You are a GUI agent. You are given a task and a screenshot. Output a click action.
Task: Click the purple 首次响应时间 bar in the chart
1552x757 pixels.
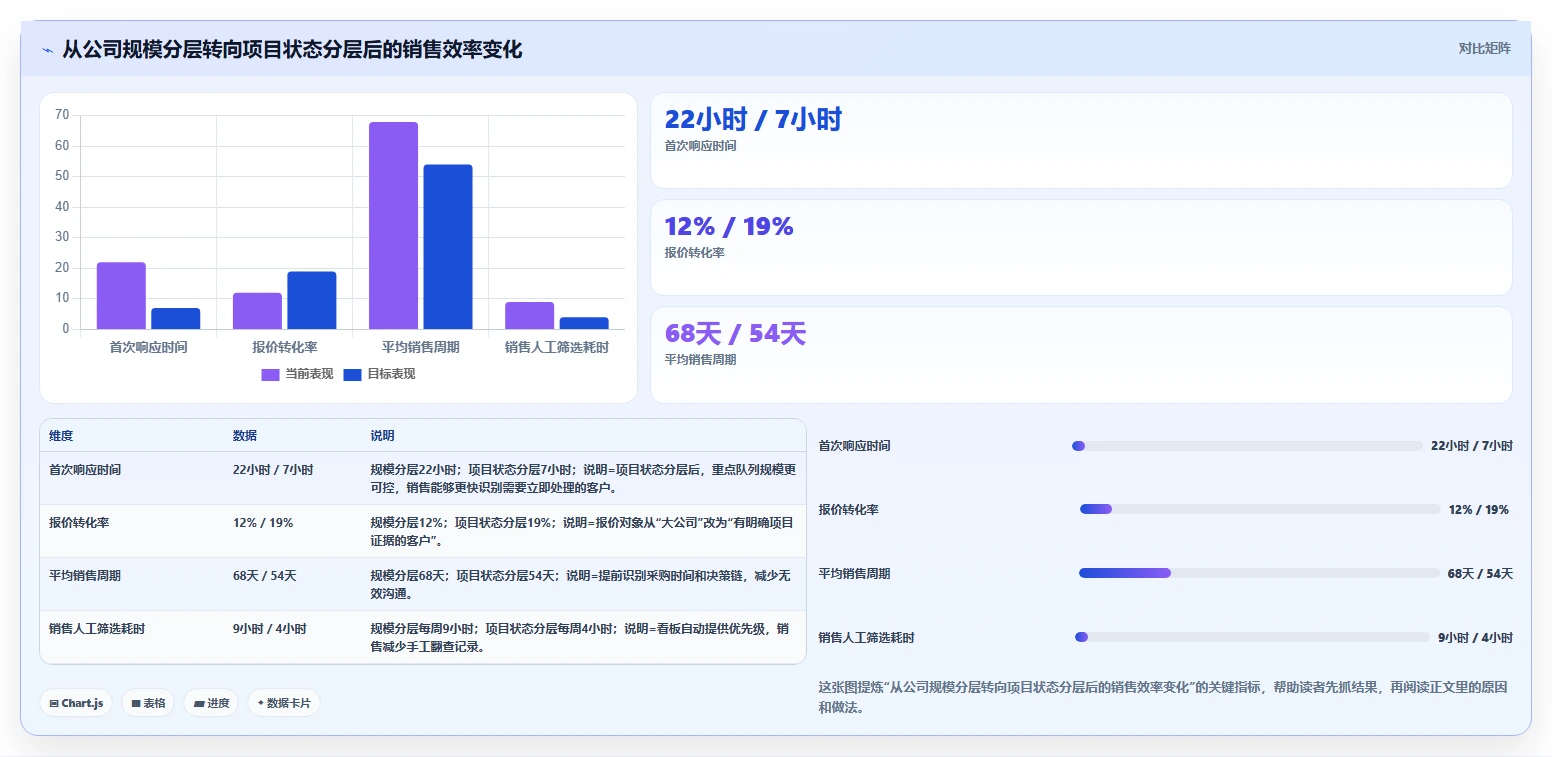[x=121, y=296]
